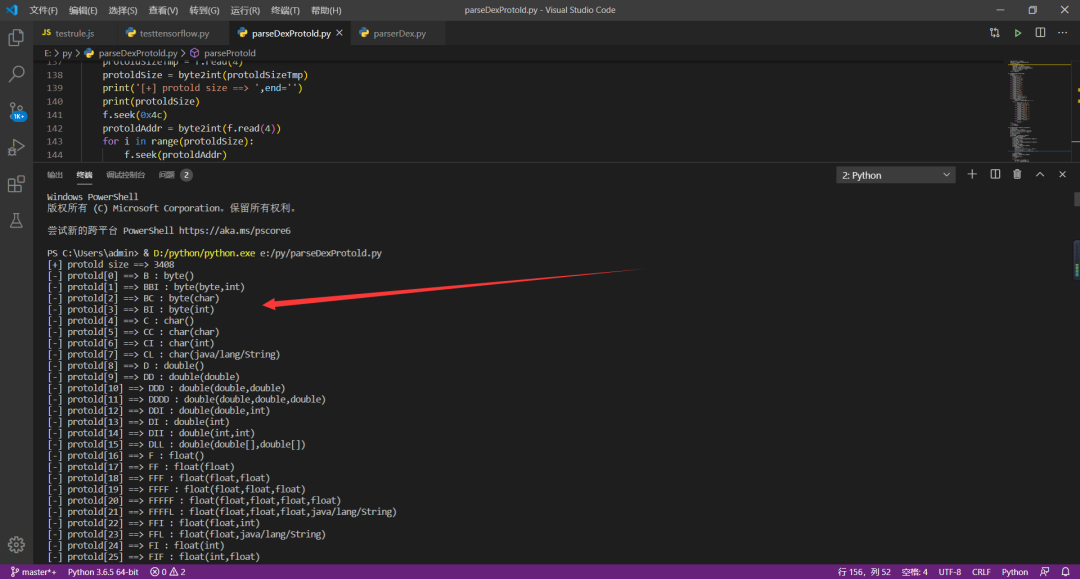
Task: Click master git branch indicator
Action: pos(33,572)
